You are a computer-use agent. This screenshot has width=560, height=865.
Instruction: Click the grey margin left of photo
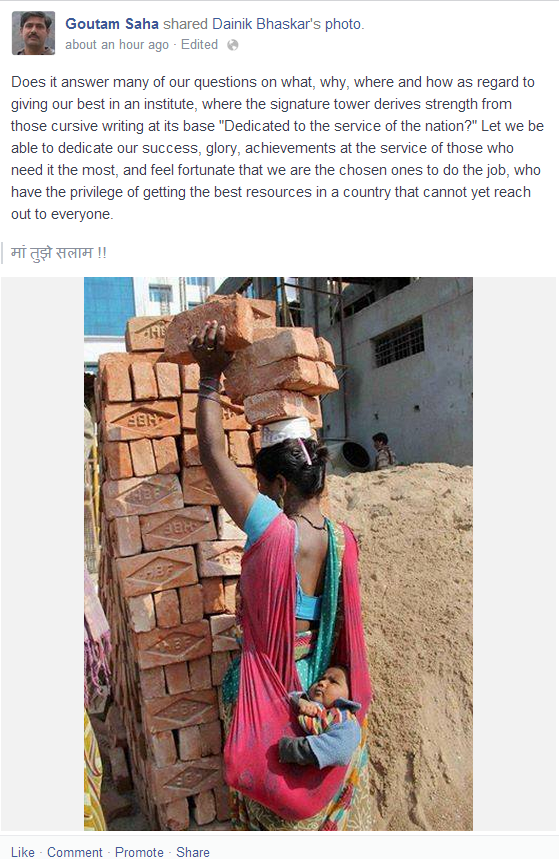(42, 553)
